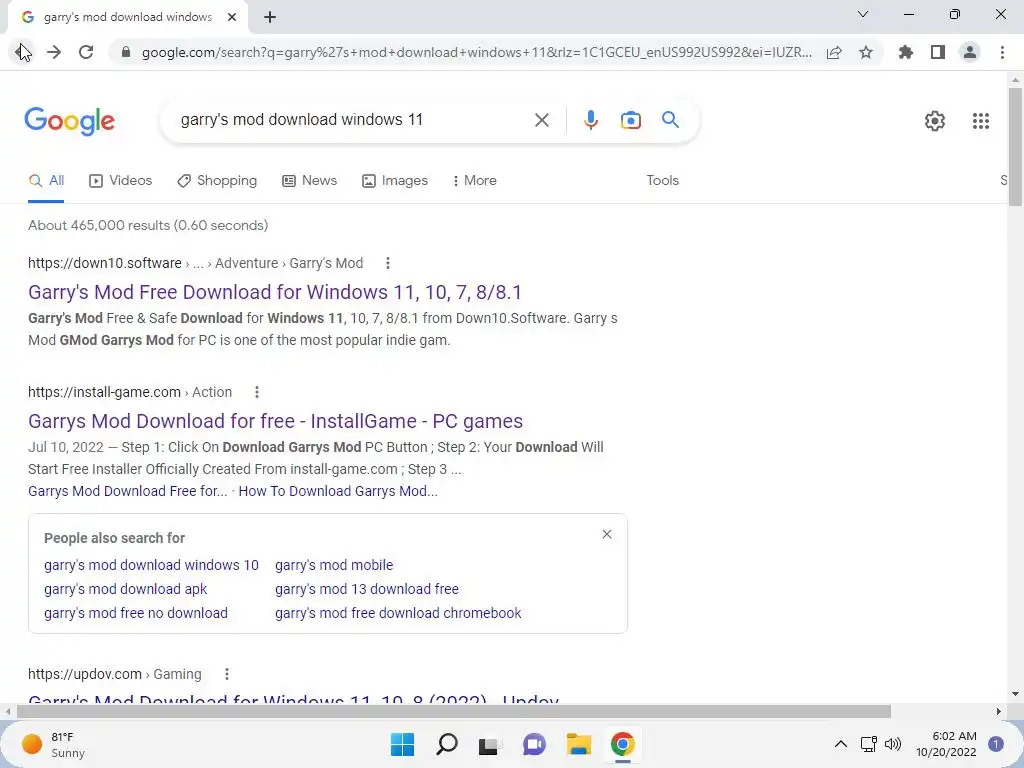Click the horizontal scrollbar thumb
Viewport: 1024px width, 768px height.
pyautogui.click(x=454, y=711)
